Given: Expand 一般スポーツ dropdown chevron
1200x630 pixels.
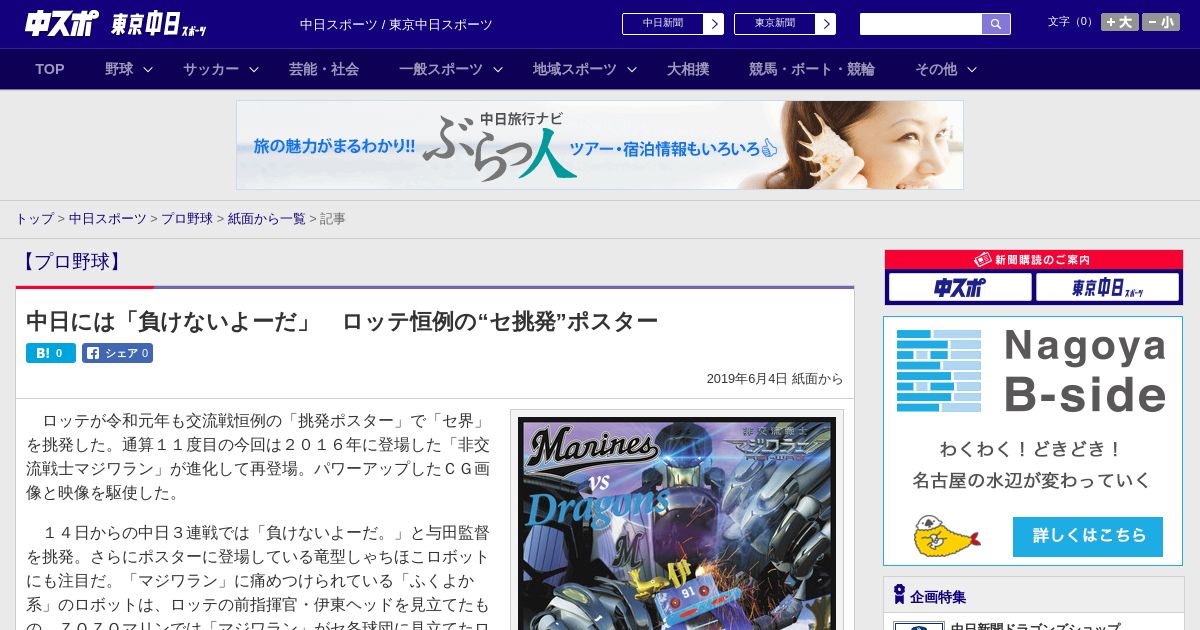Looking at the screenshot, I should click(498, 69).
